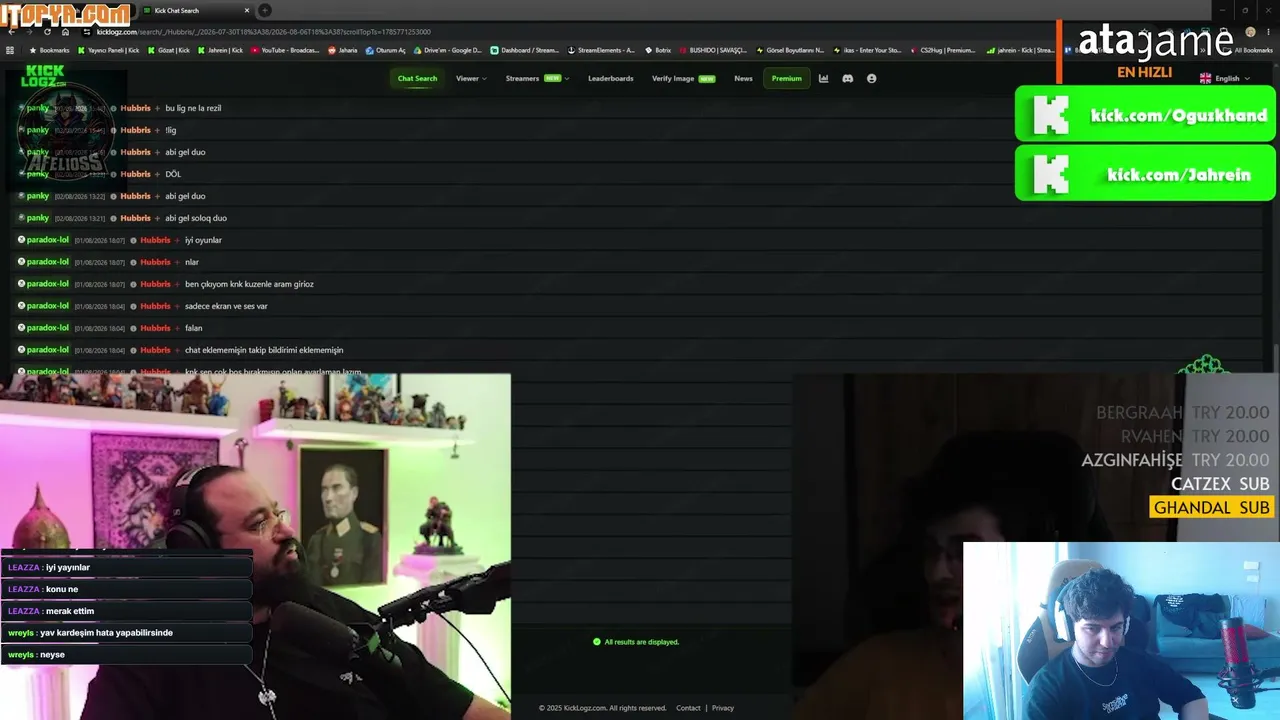Click message text 'sadece ekran ve ses var'
1280x720 pixels.
click(226, 306)
